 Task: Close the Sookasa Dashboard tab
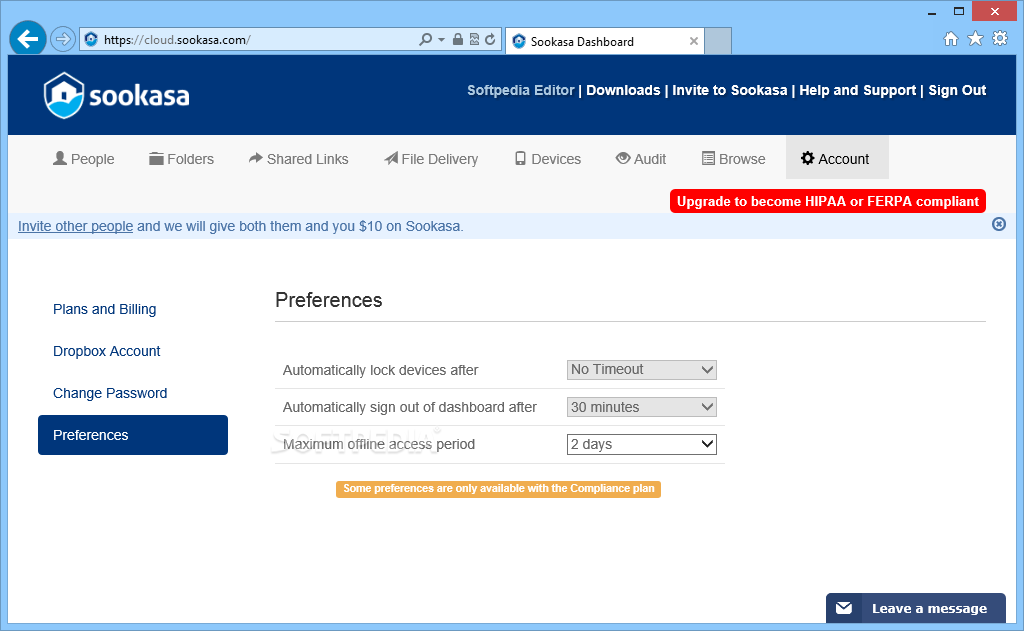pos(694,41)
